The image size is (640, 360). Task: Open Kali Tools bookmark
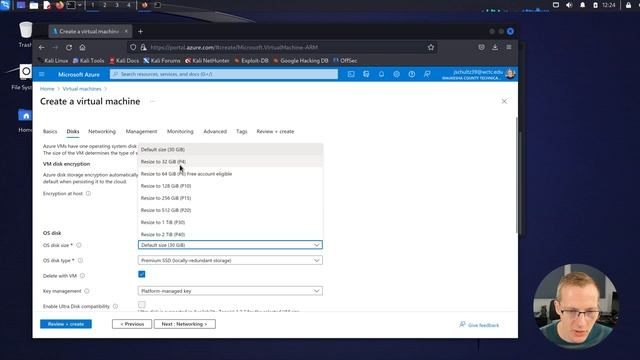pyautogui.click(x=89, y=61)
